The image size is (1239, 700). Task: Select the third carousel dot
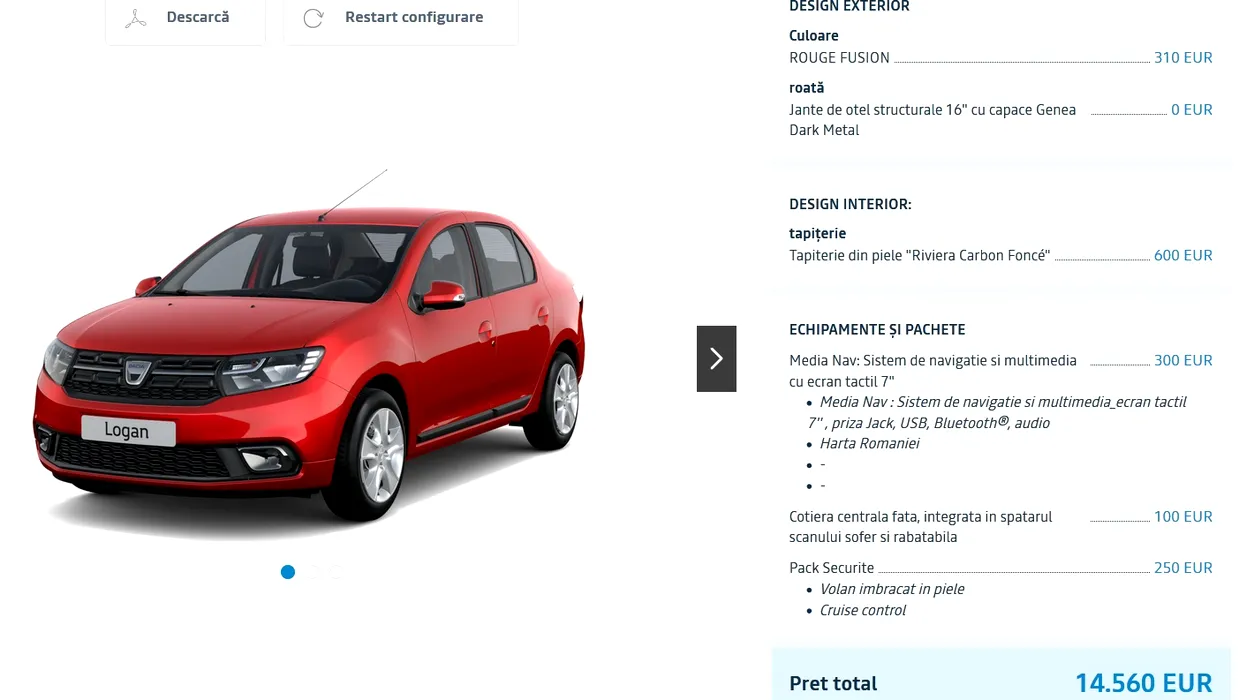(x=336, y=572)
